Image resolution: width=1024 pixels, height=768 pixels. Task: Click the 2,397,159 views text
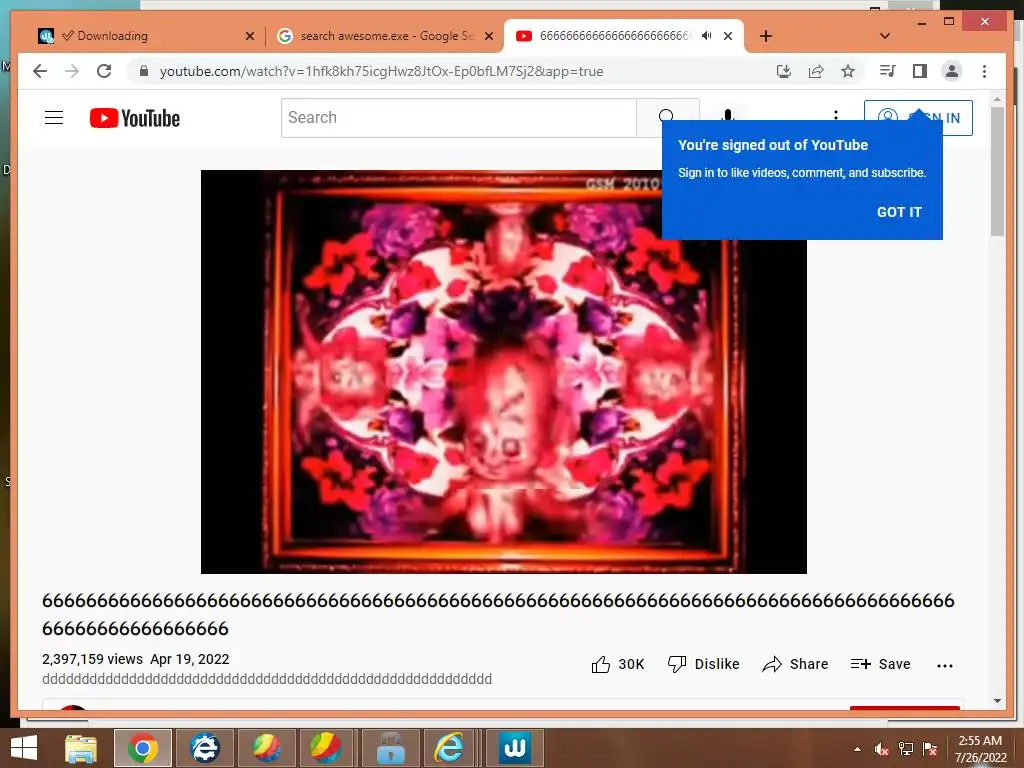pyautogui.click(x=92, y=659)
